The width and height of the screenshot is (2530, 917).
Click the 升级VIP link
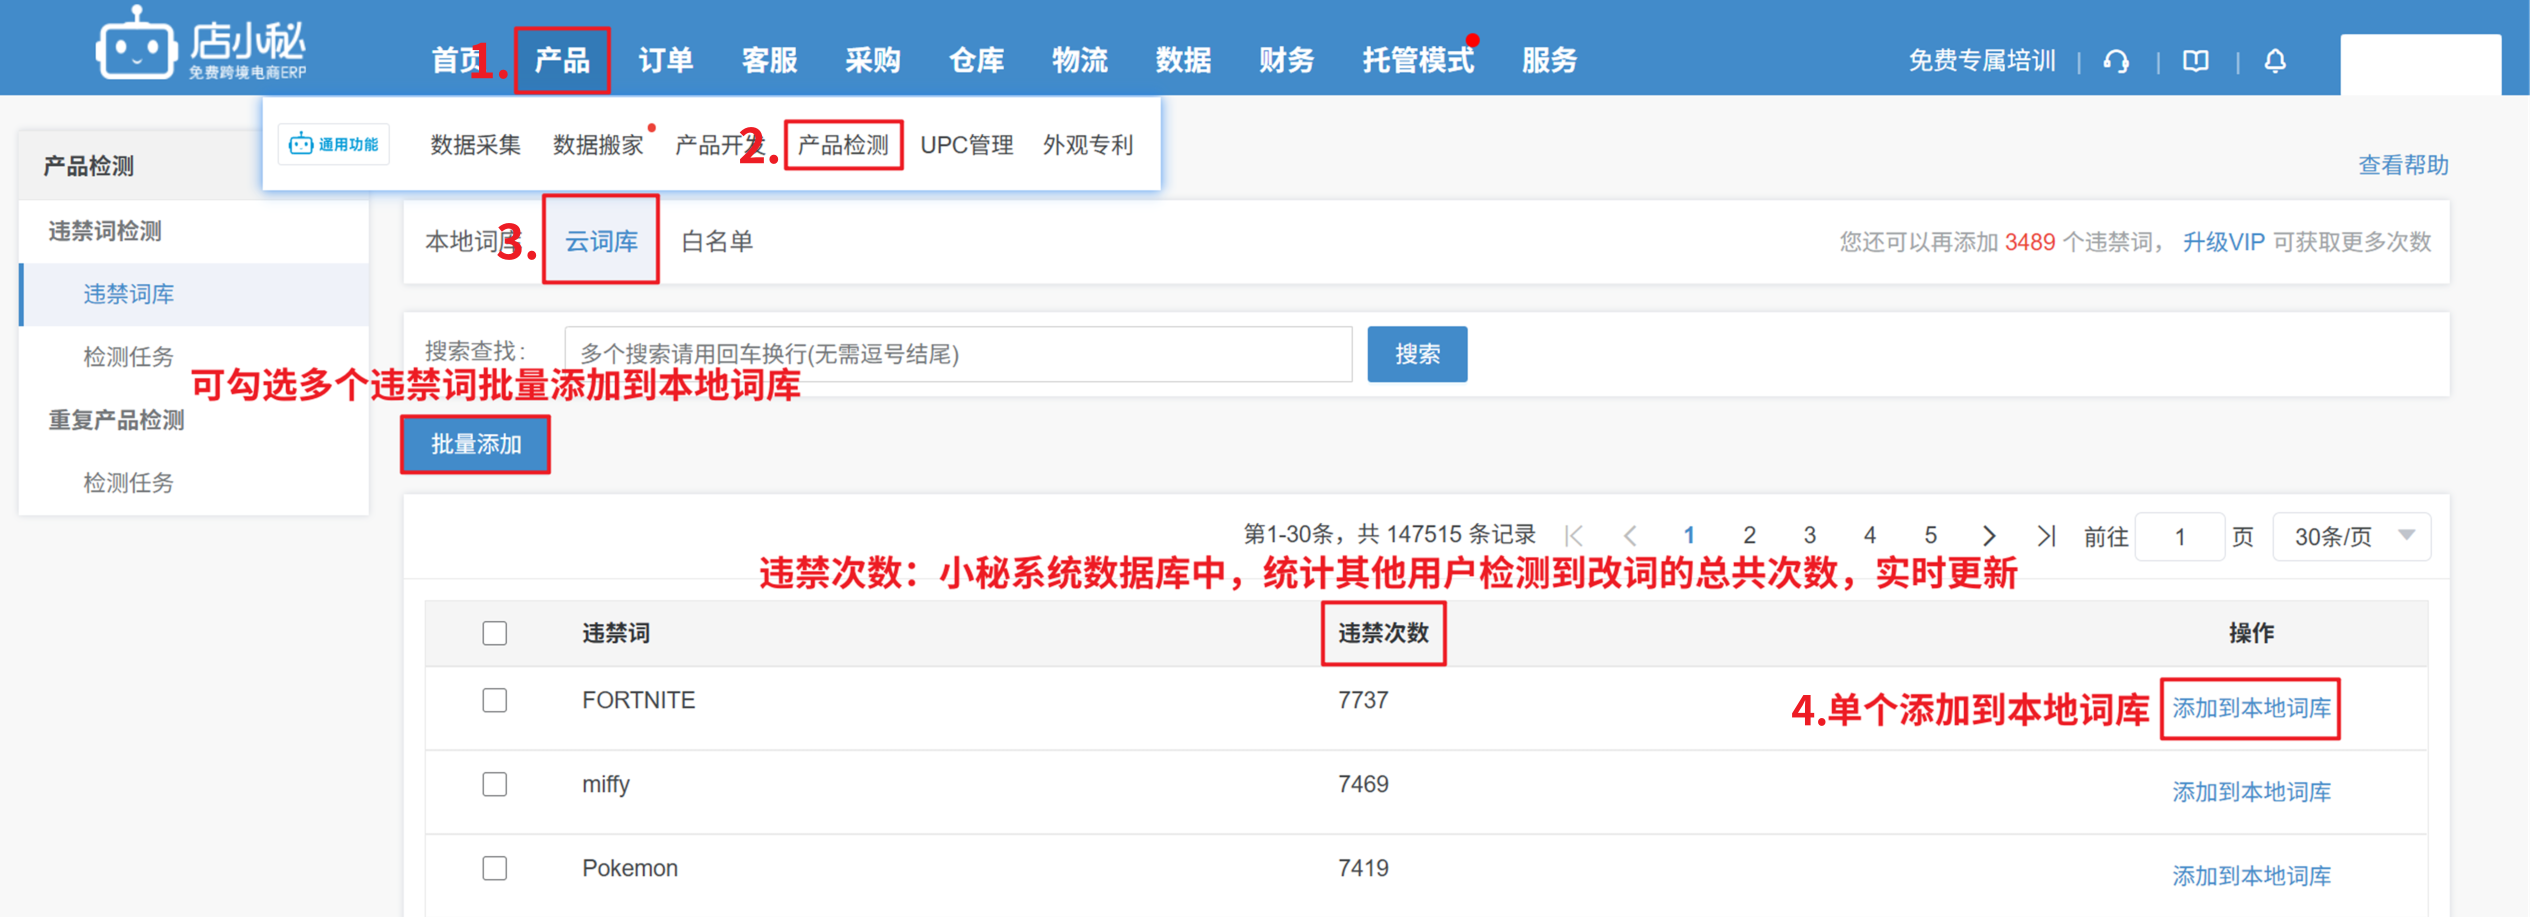click(x=2222, y=242)
